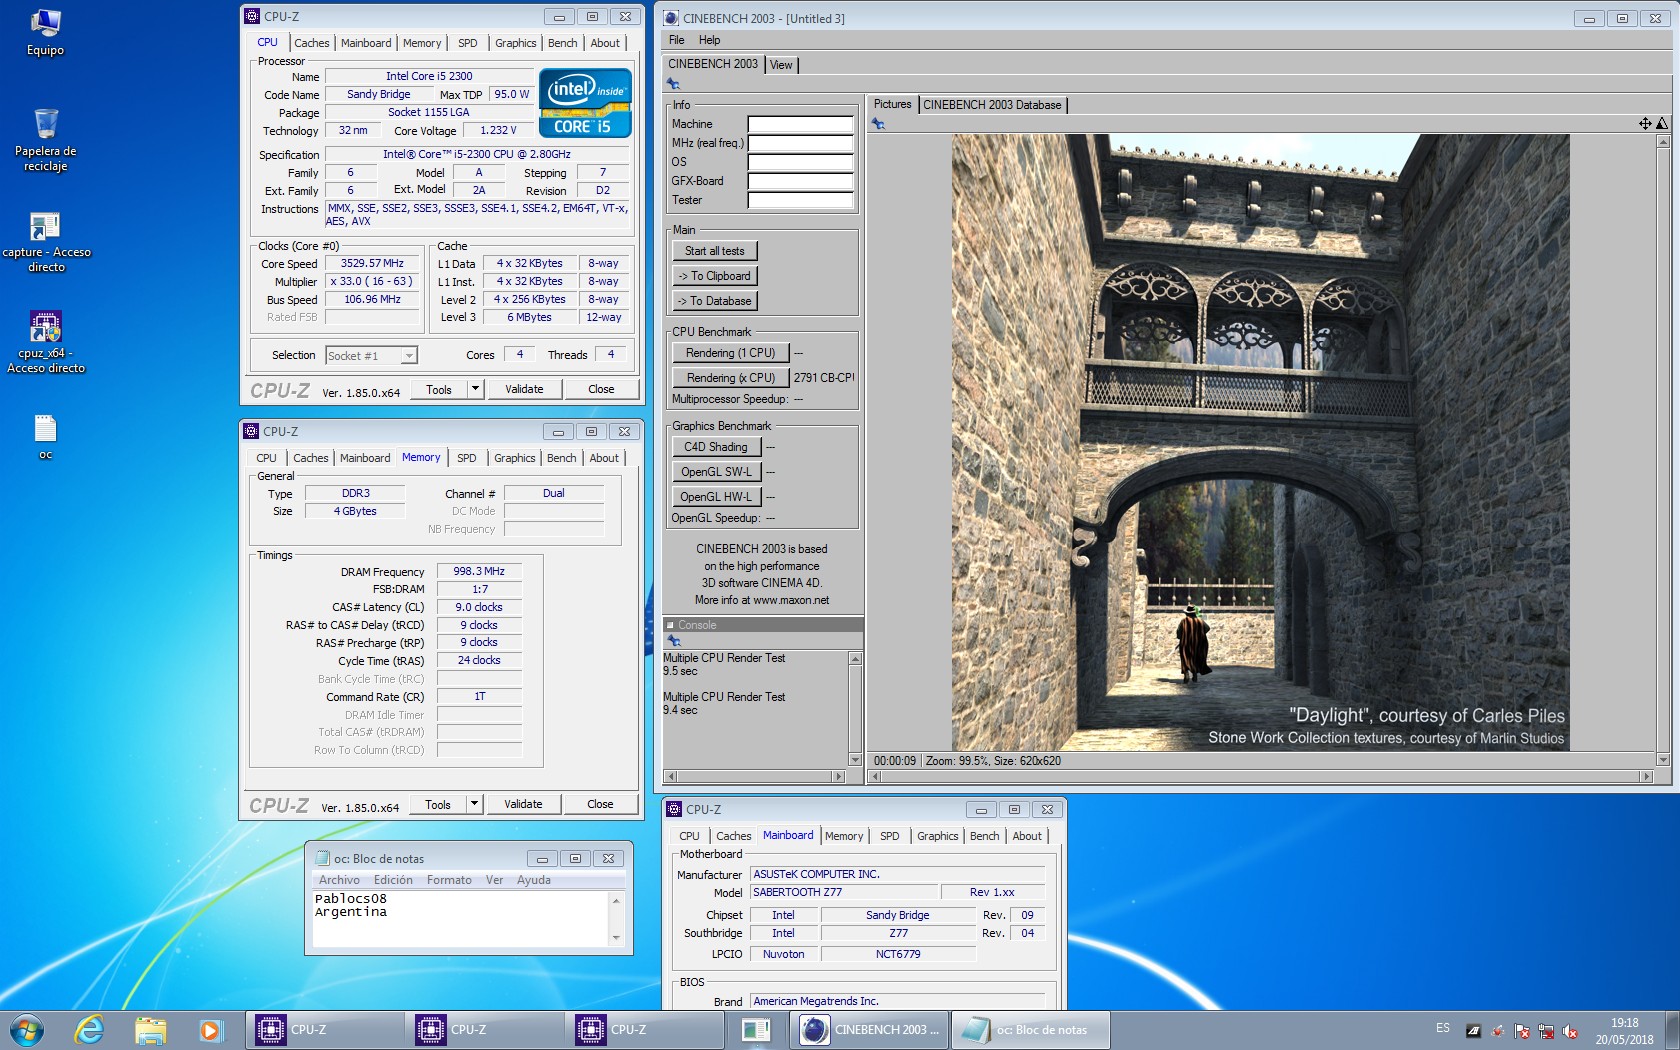
Task: Run OpenGL SW-L benchmark
Action: (716, 472)
